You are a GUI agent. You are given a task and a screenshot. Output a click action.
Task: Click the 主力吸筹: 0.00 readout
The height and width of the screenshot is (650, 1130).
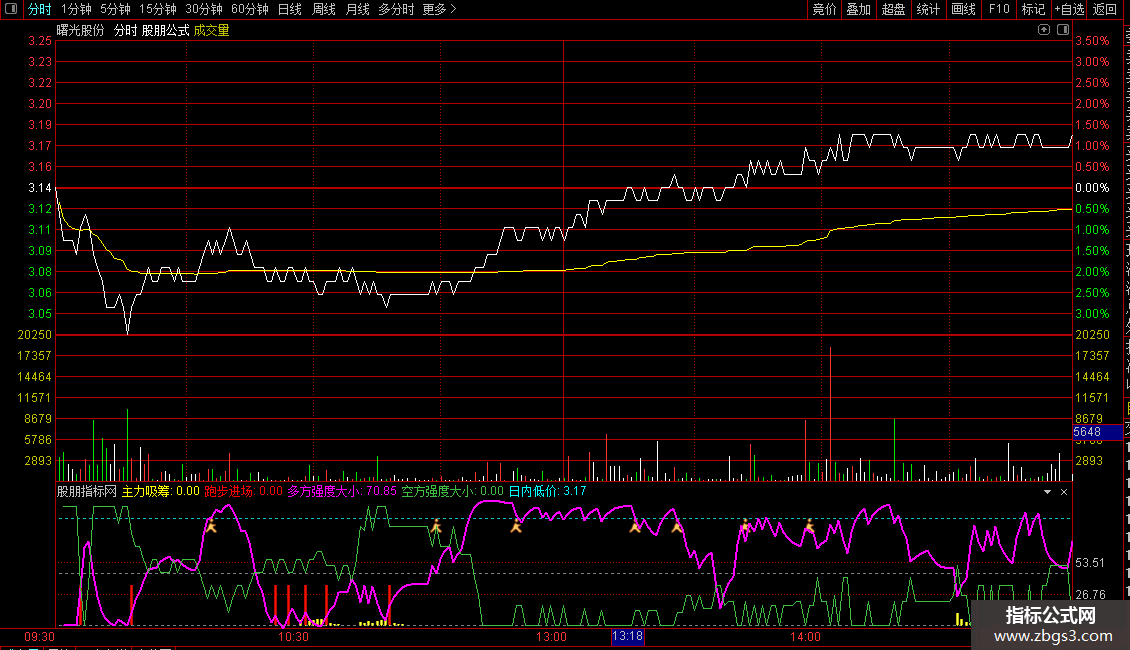[161, 491]
